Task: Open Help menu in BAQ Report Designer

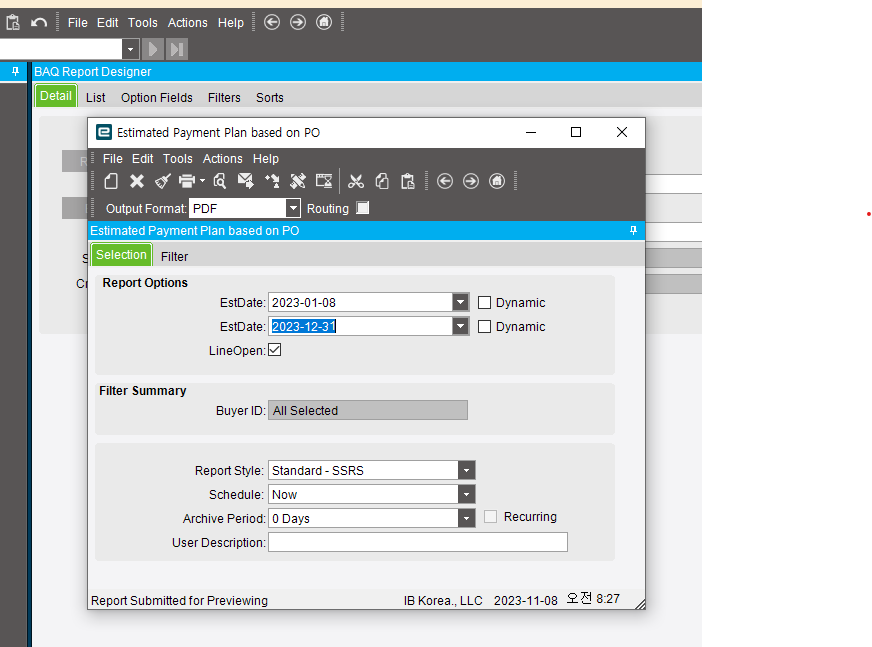Action: coord(231,23)
